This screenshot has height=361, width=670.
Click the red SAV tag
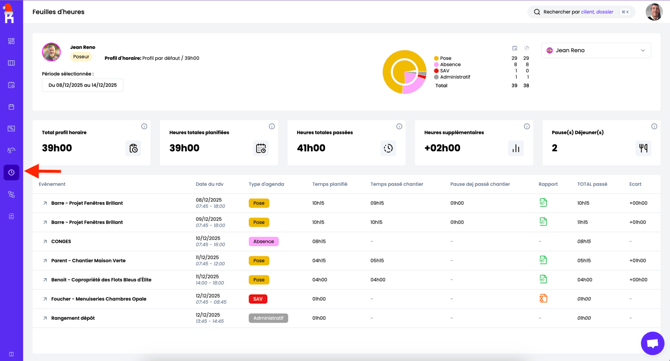(258, 299)
